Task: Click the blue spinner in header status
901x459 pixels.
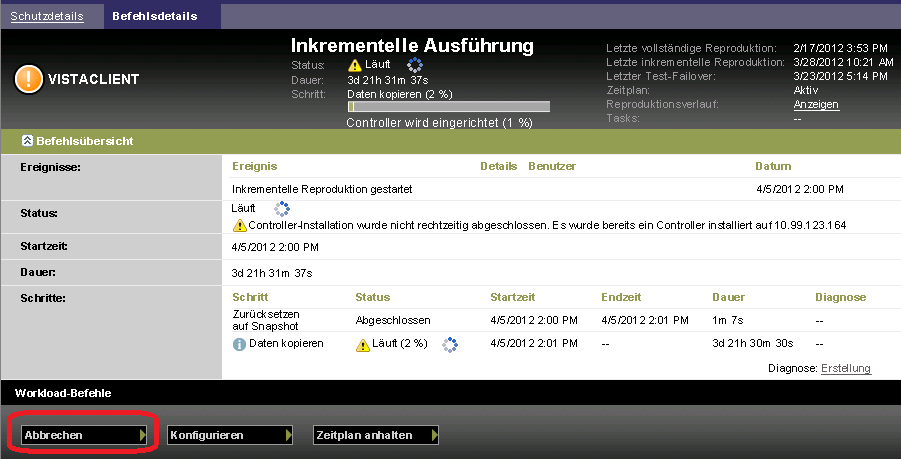Action: tap(415, 65)
